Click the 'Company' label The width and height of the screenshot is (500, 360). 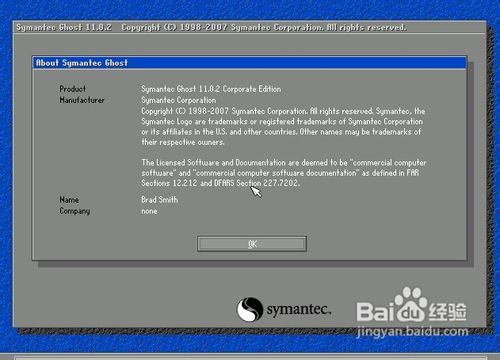click(x=75, y=211)
